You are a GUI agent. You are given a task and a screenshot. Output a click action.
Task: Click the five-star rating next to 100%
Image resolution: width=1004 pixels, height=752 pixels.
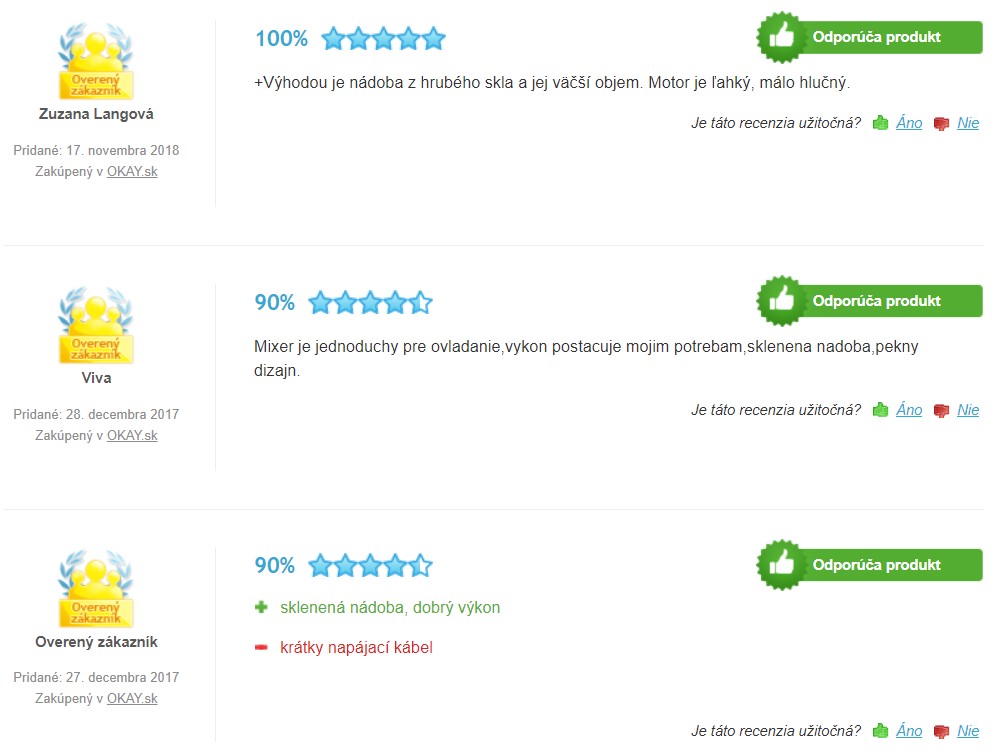[383, 38]
